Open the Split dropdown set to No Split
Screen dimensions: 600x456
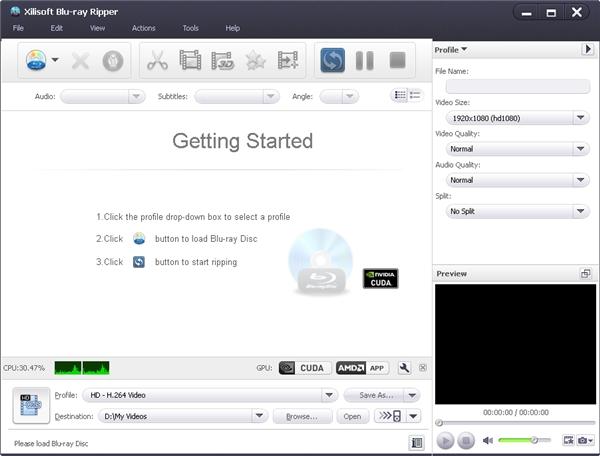pyautogui.click(x=517, y=211)
